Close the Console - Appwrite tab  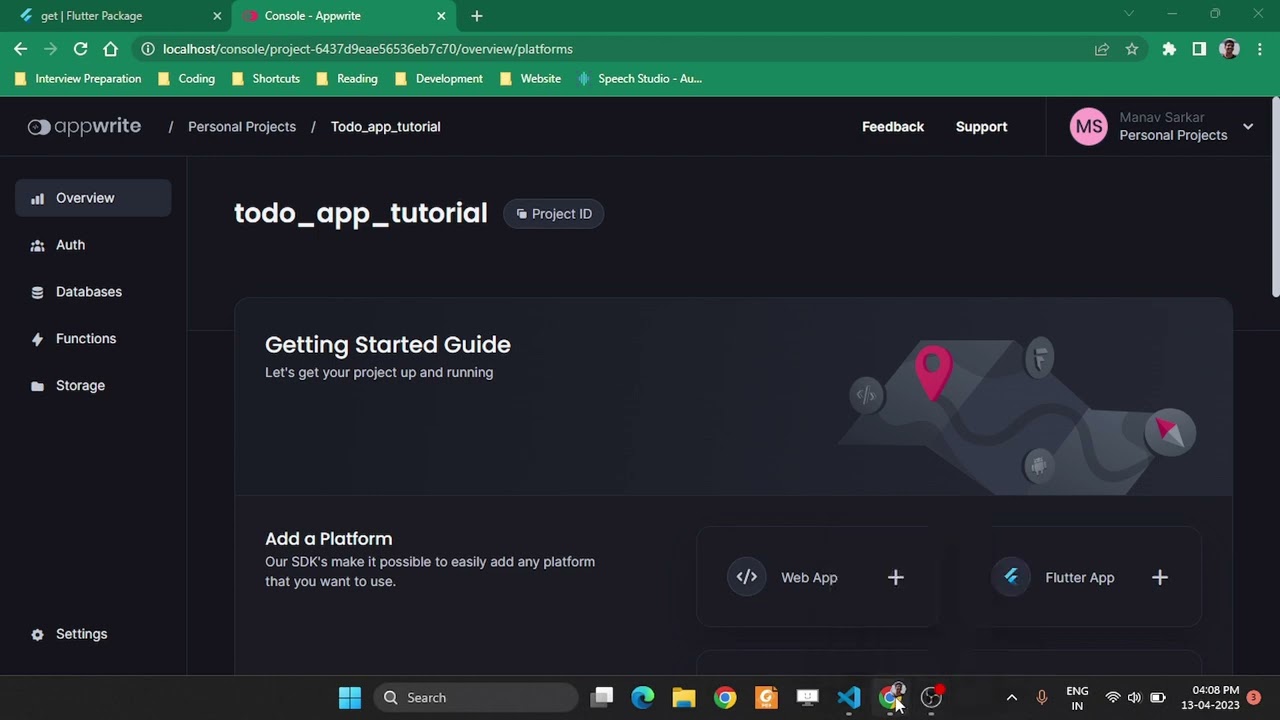pos(441,16)
